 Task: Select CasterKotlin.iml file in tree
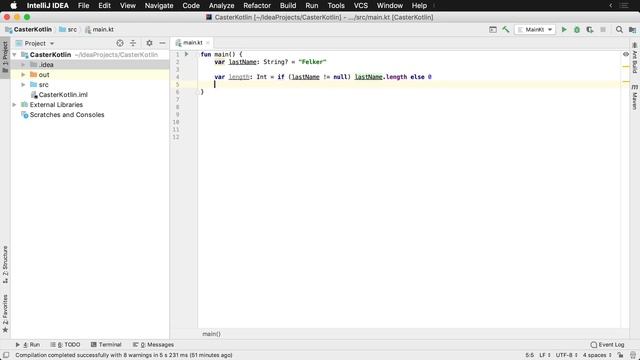[59, 95]
